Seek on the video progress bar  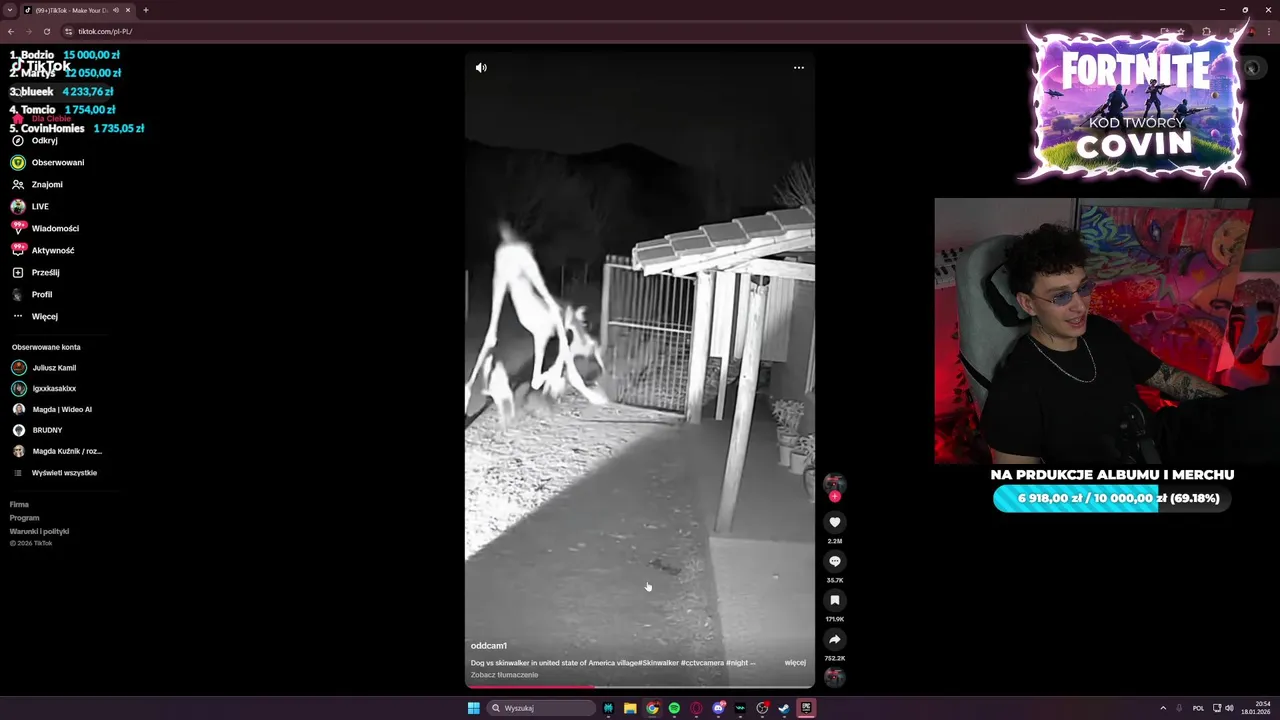(x=640, y=687)
